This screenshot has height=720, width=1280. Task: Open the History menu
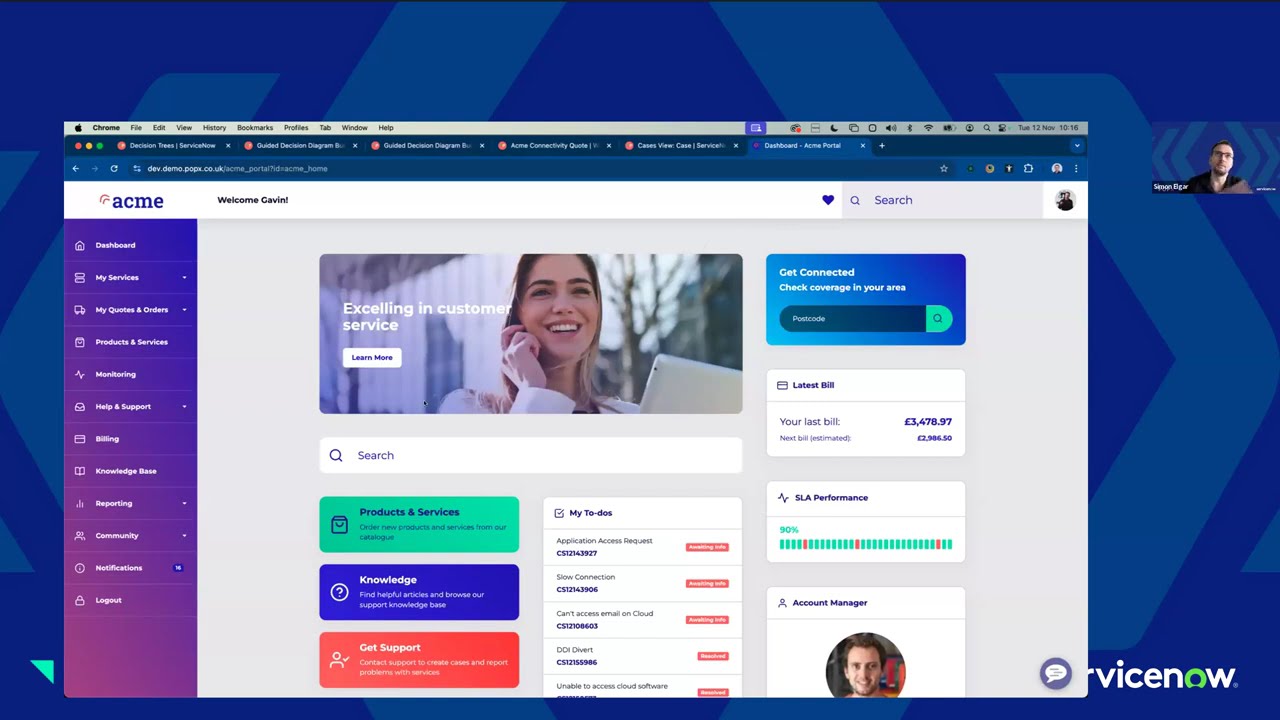[x=214, y=128]
